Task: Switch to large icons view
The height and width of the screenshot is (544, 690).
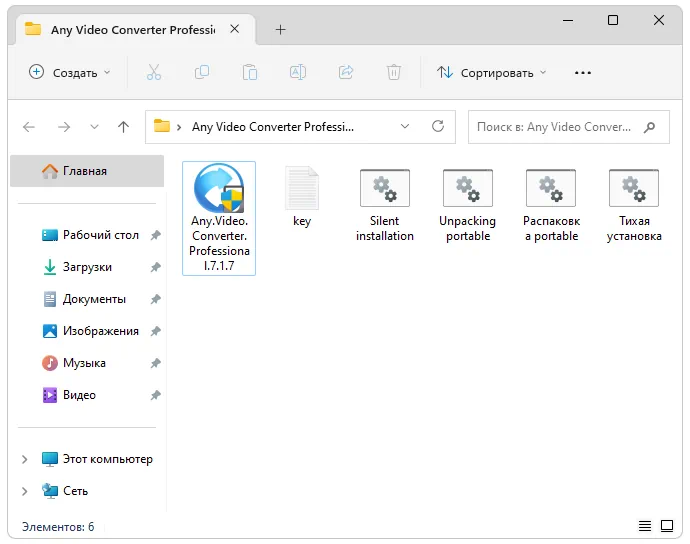Action: click(667, 526)
